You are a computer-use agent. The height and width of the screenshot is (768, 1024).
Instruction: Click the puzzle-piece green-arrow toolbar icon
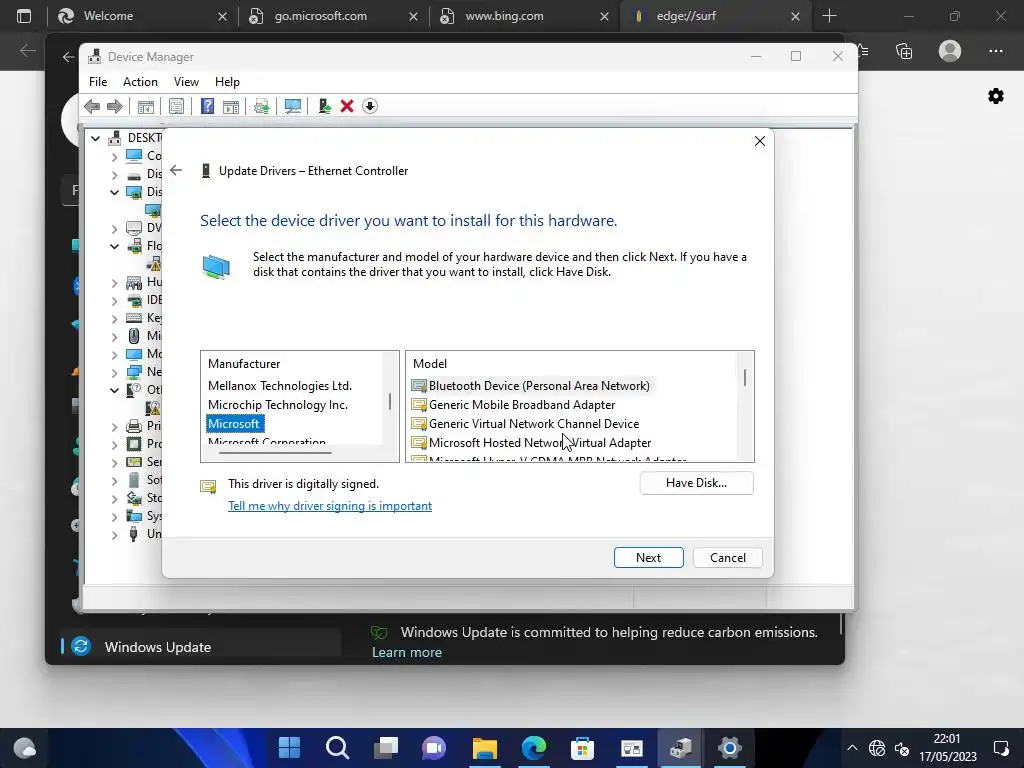[261, 106]
